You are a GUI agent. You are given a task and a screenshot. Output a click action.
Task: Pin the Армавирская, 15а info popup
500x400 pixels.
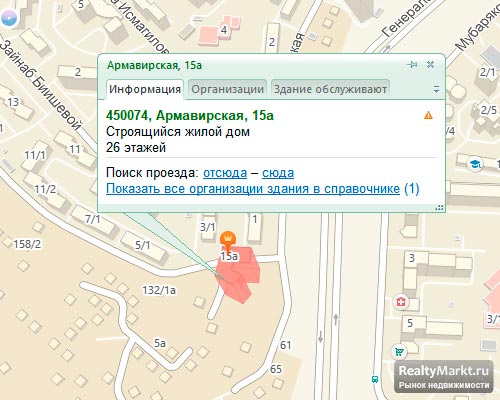[x=412, y=64]
